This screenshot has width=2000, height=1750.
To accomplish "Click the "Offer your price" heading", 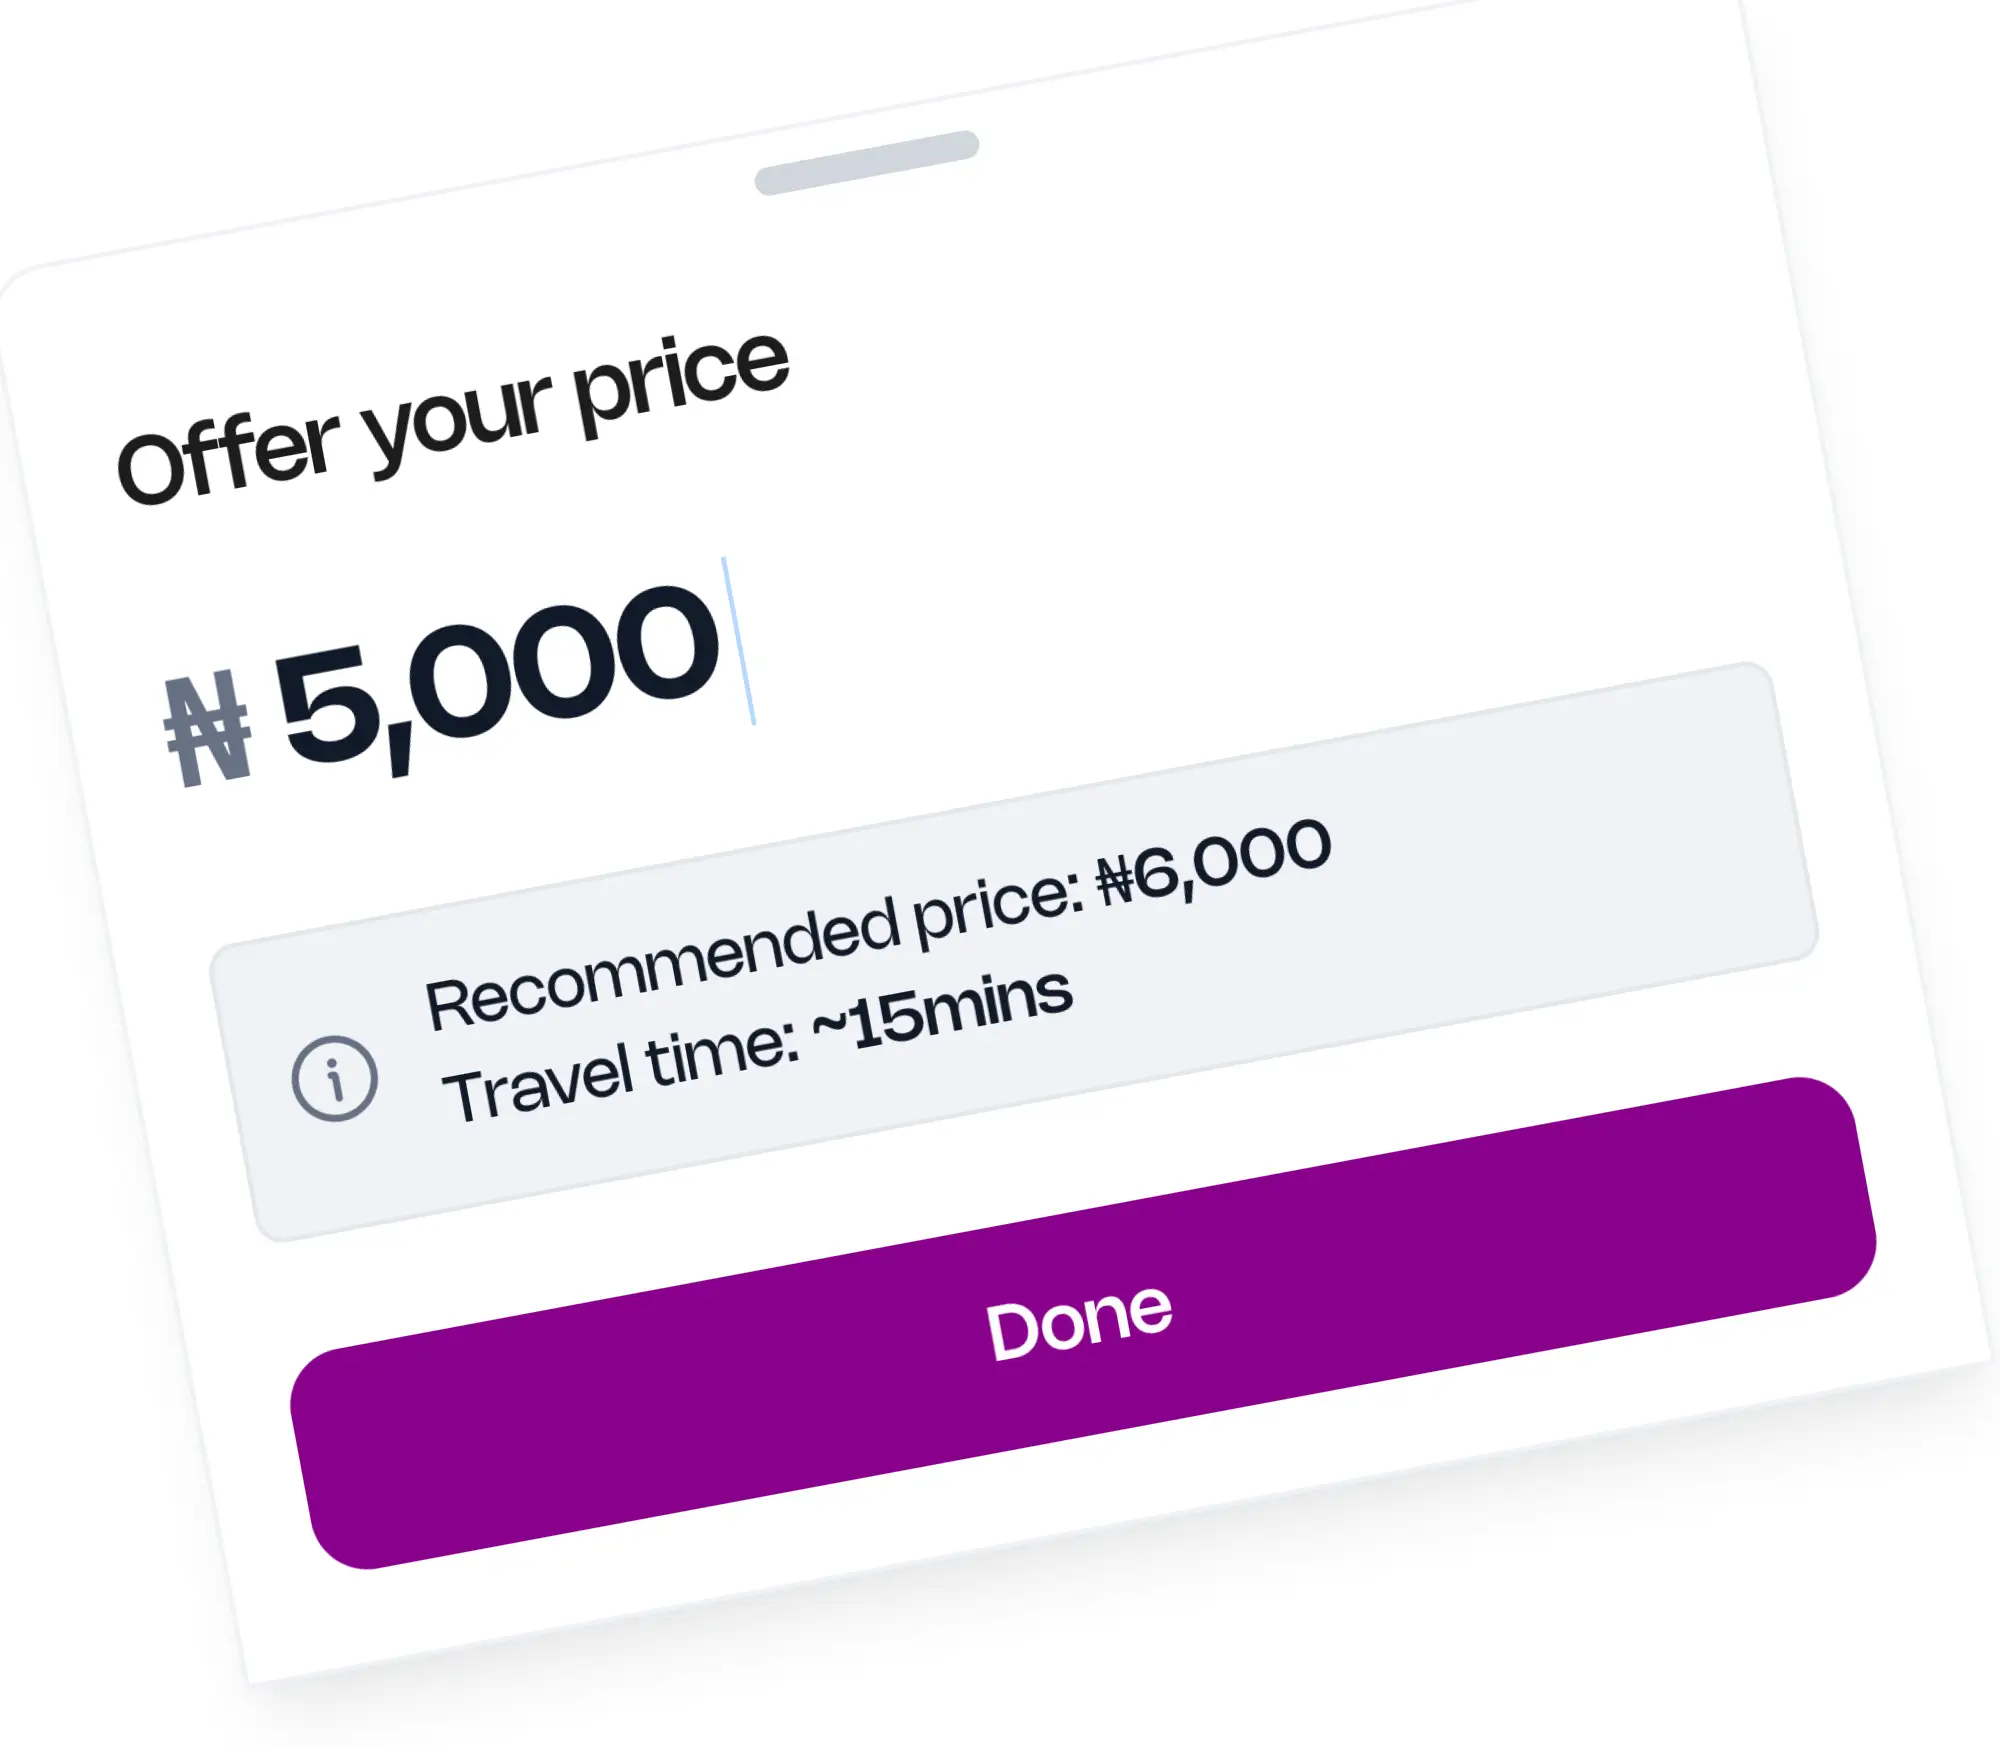I will coord(452,418).
